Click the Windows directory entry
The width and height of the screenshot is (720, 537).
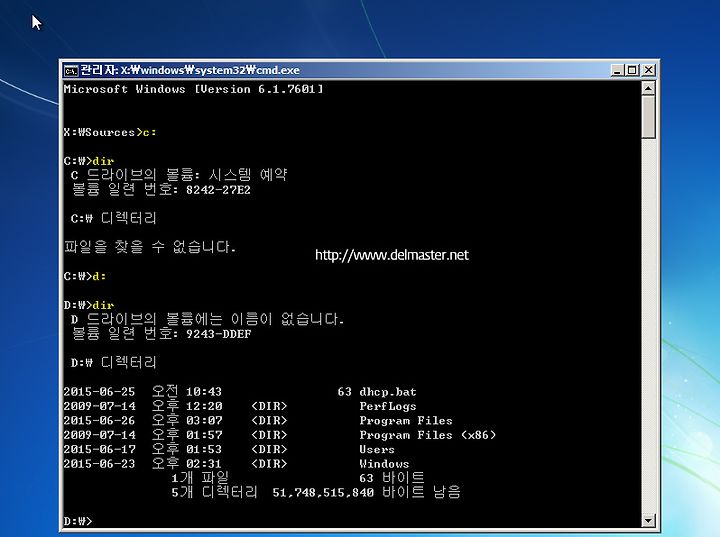pos(384,464)
